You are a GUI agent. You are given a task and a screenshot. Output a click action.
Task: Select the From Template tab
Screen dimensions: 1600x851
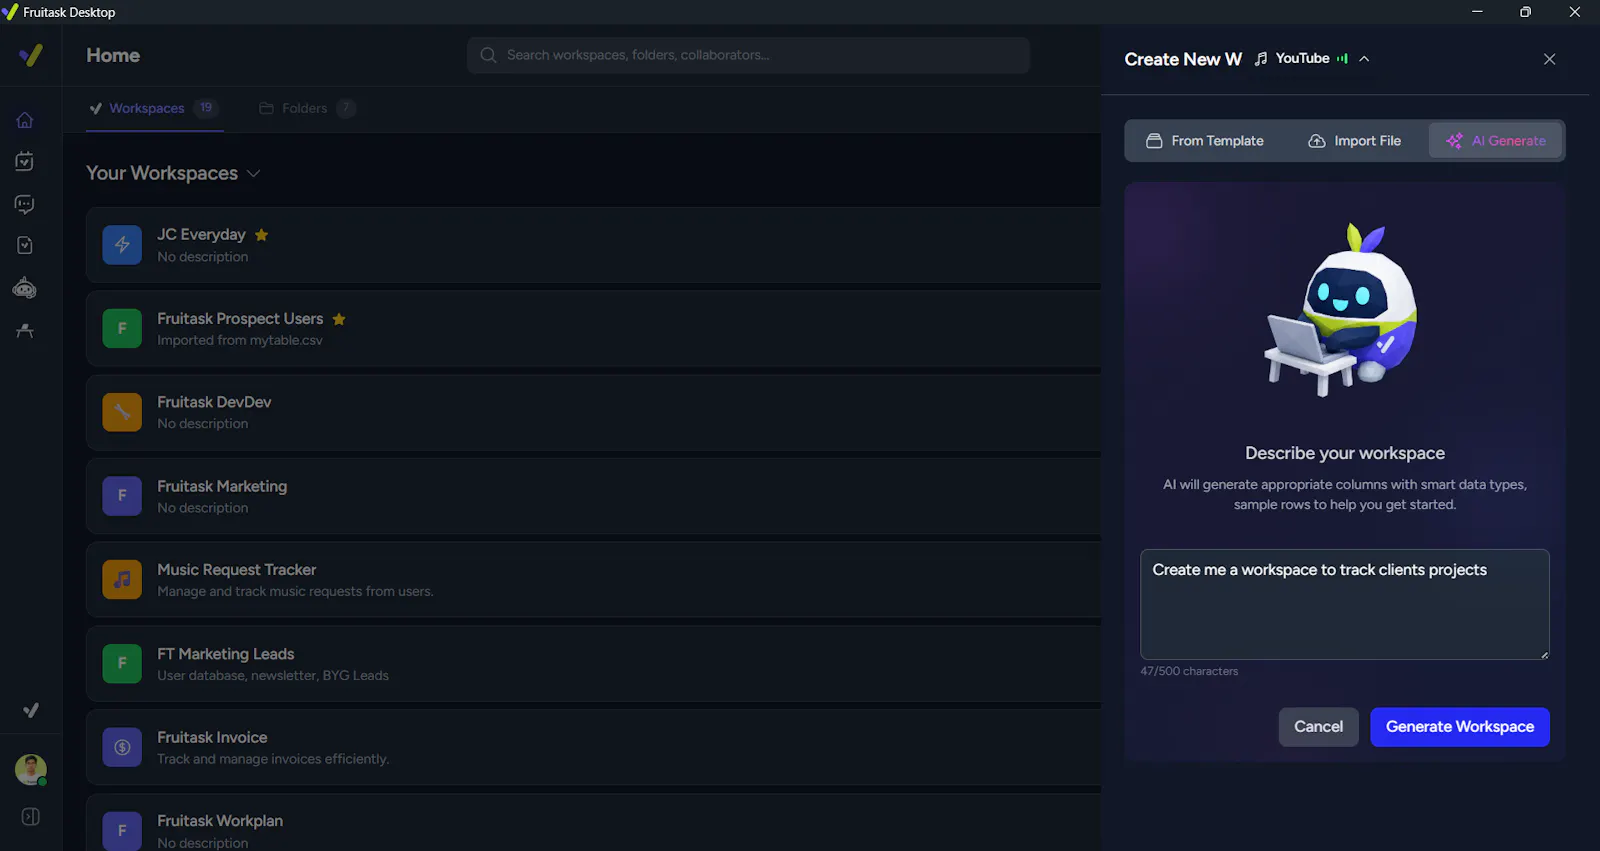pyautogui.click(x=1204, y=141)
